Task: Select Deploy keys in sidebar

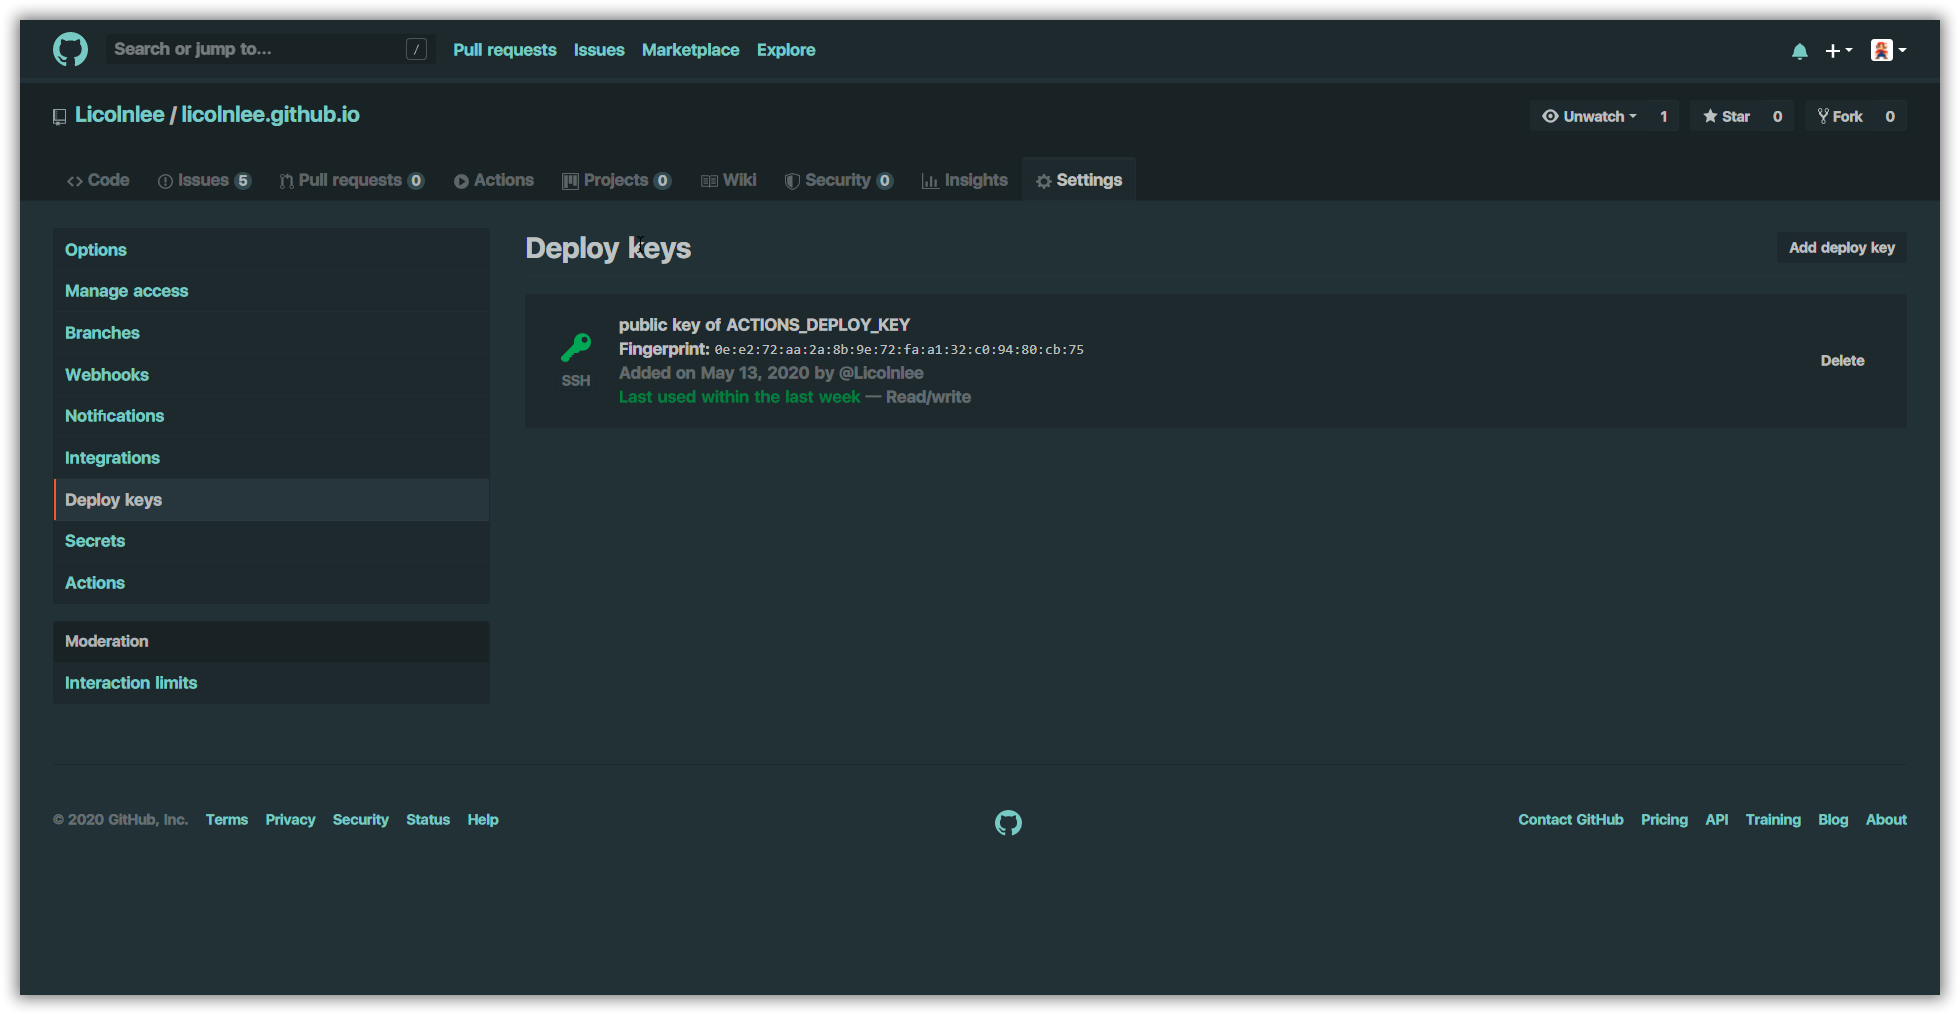Action: coord(271,500)
